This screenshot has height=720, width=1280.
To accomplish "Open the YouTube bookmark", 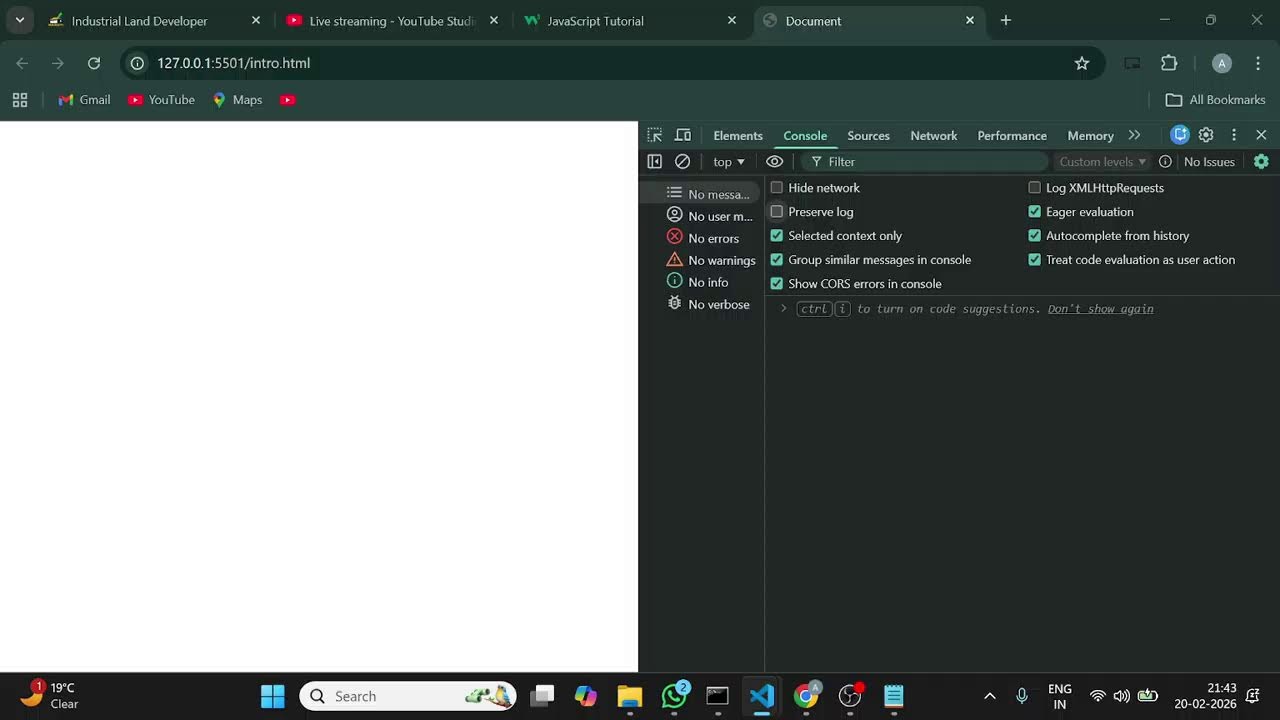I will pyautogui.click(x=161, y=100).
